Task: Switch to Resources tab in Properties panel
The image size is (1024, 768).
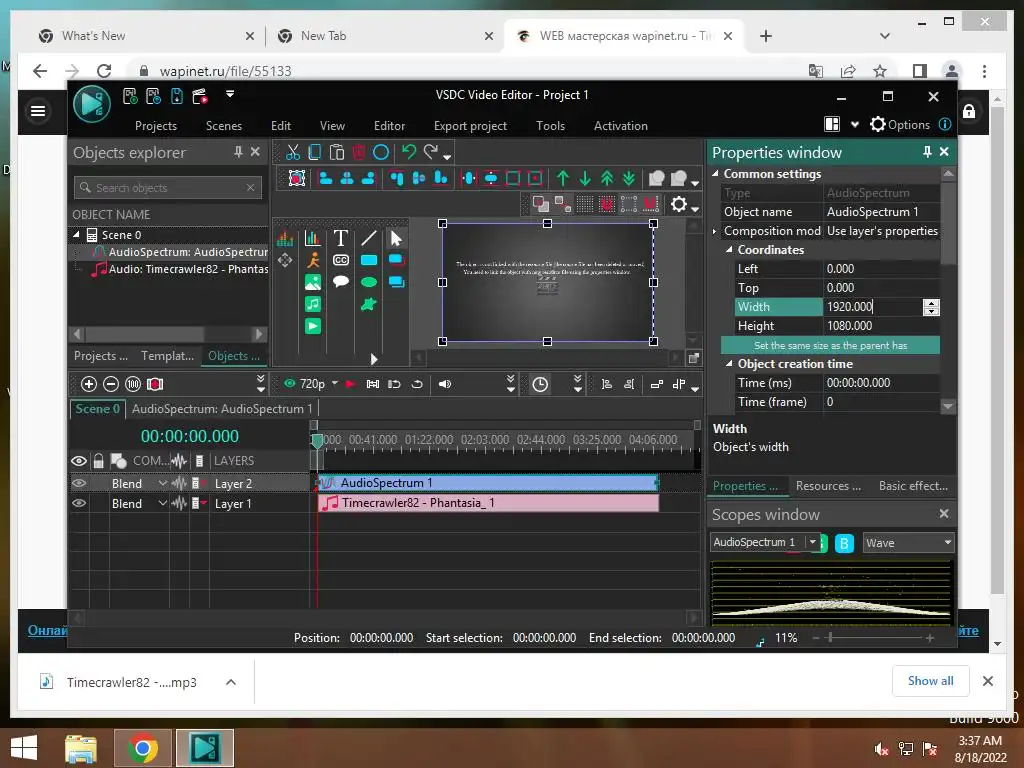Action: click(x=827, y=486)
